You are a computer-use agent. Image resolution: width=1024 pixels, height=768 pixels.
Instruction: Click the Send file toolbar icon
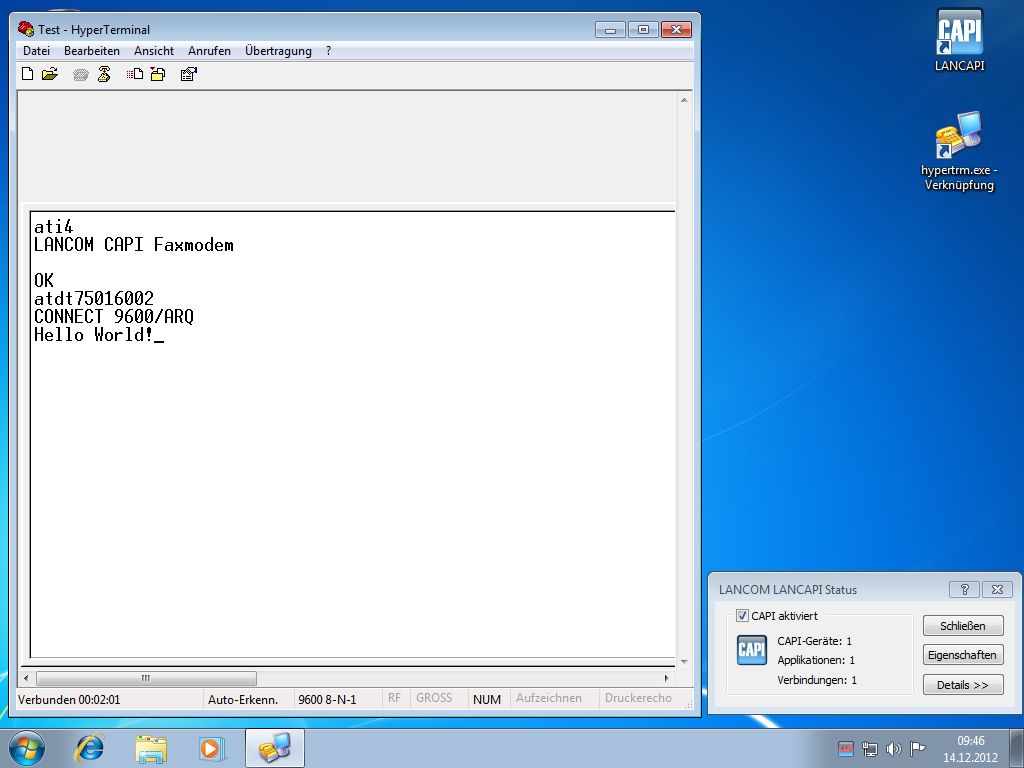(x=135, y=74)
